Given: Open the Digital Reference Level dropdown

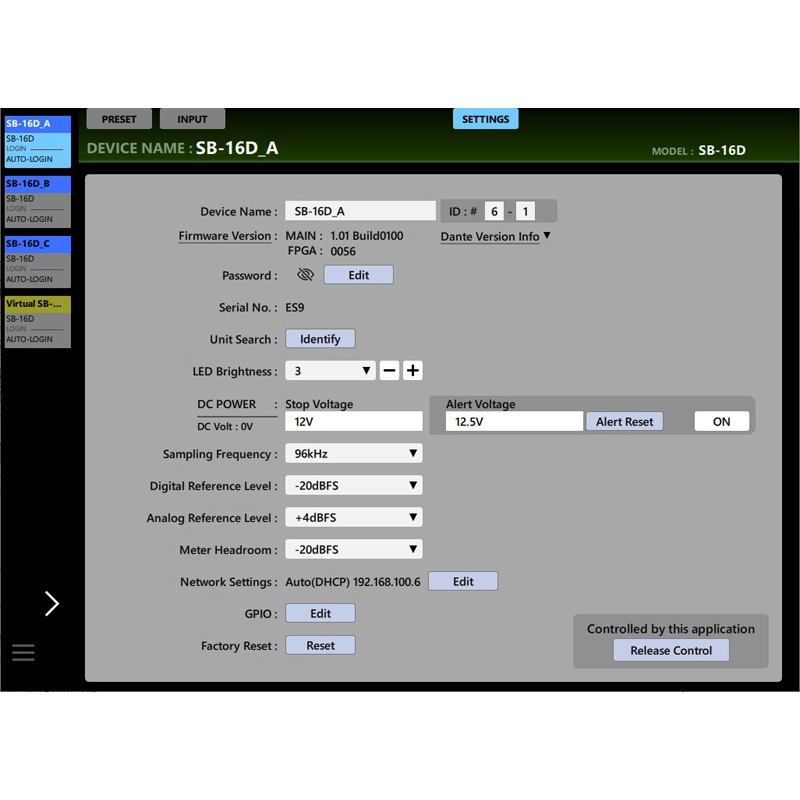Looking at the screenshot, I should coord(354,485).
